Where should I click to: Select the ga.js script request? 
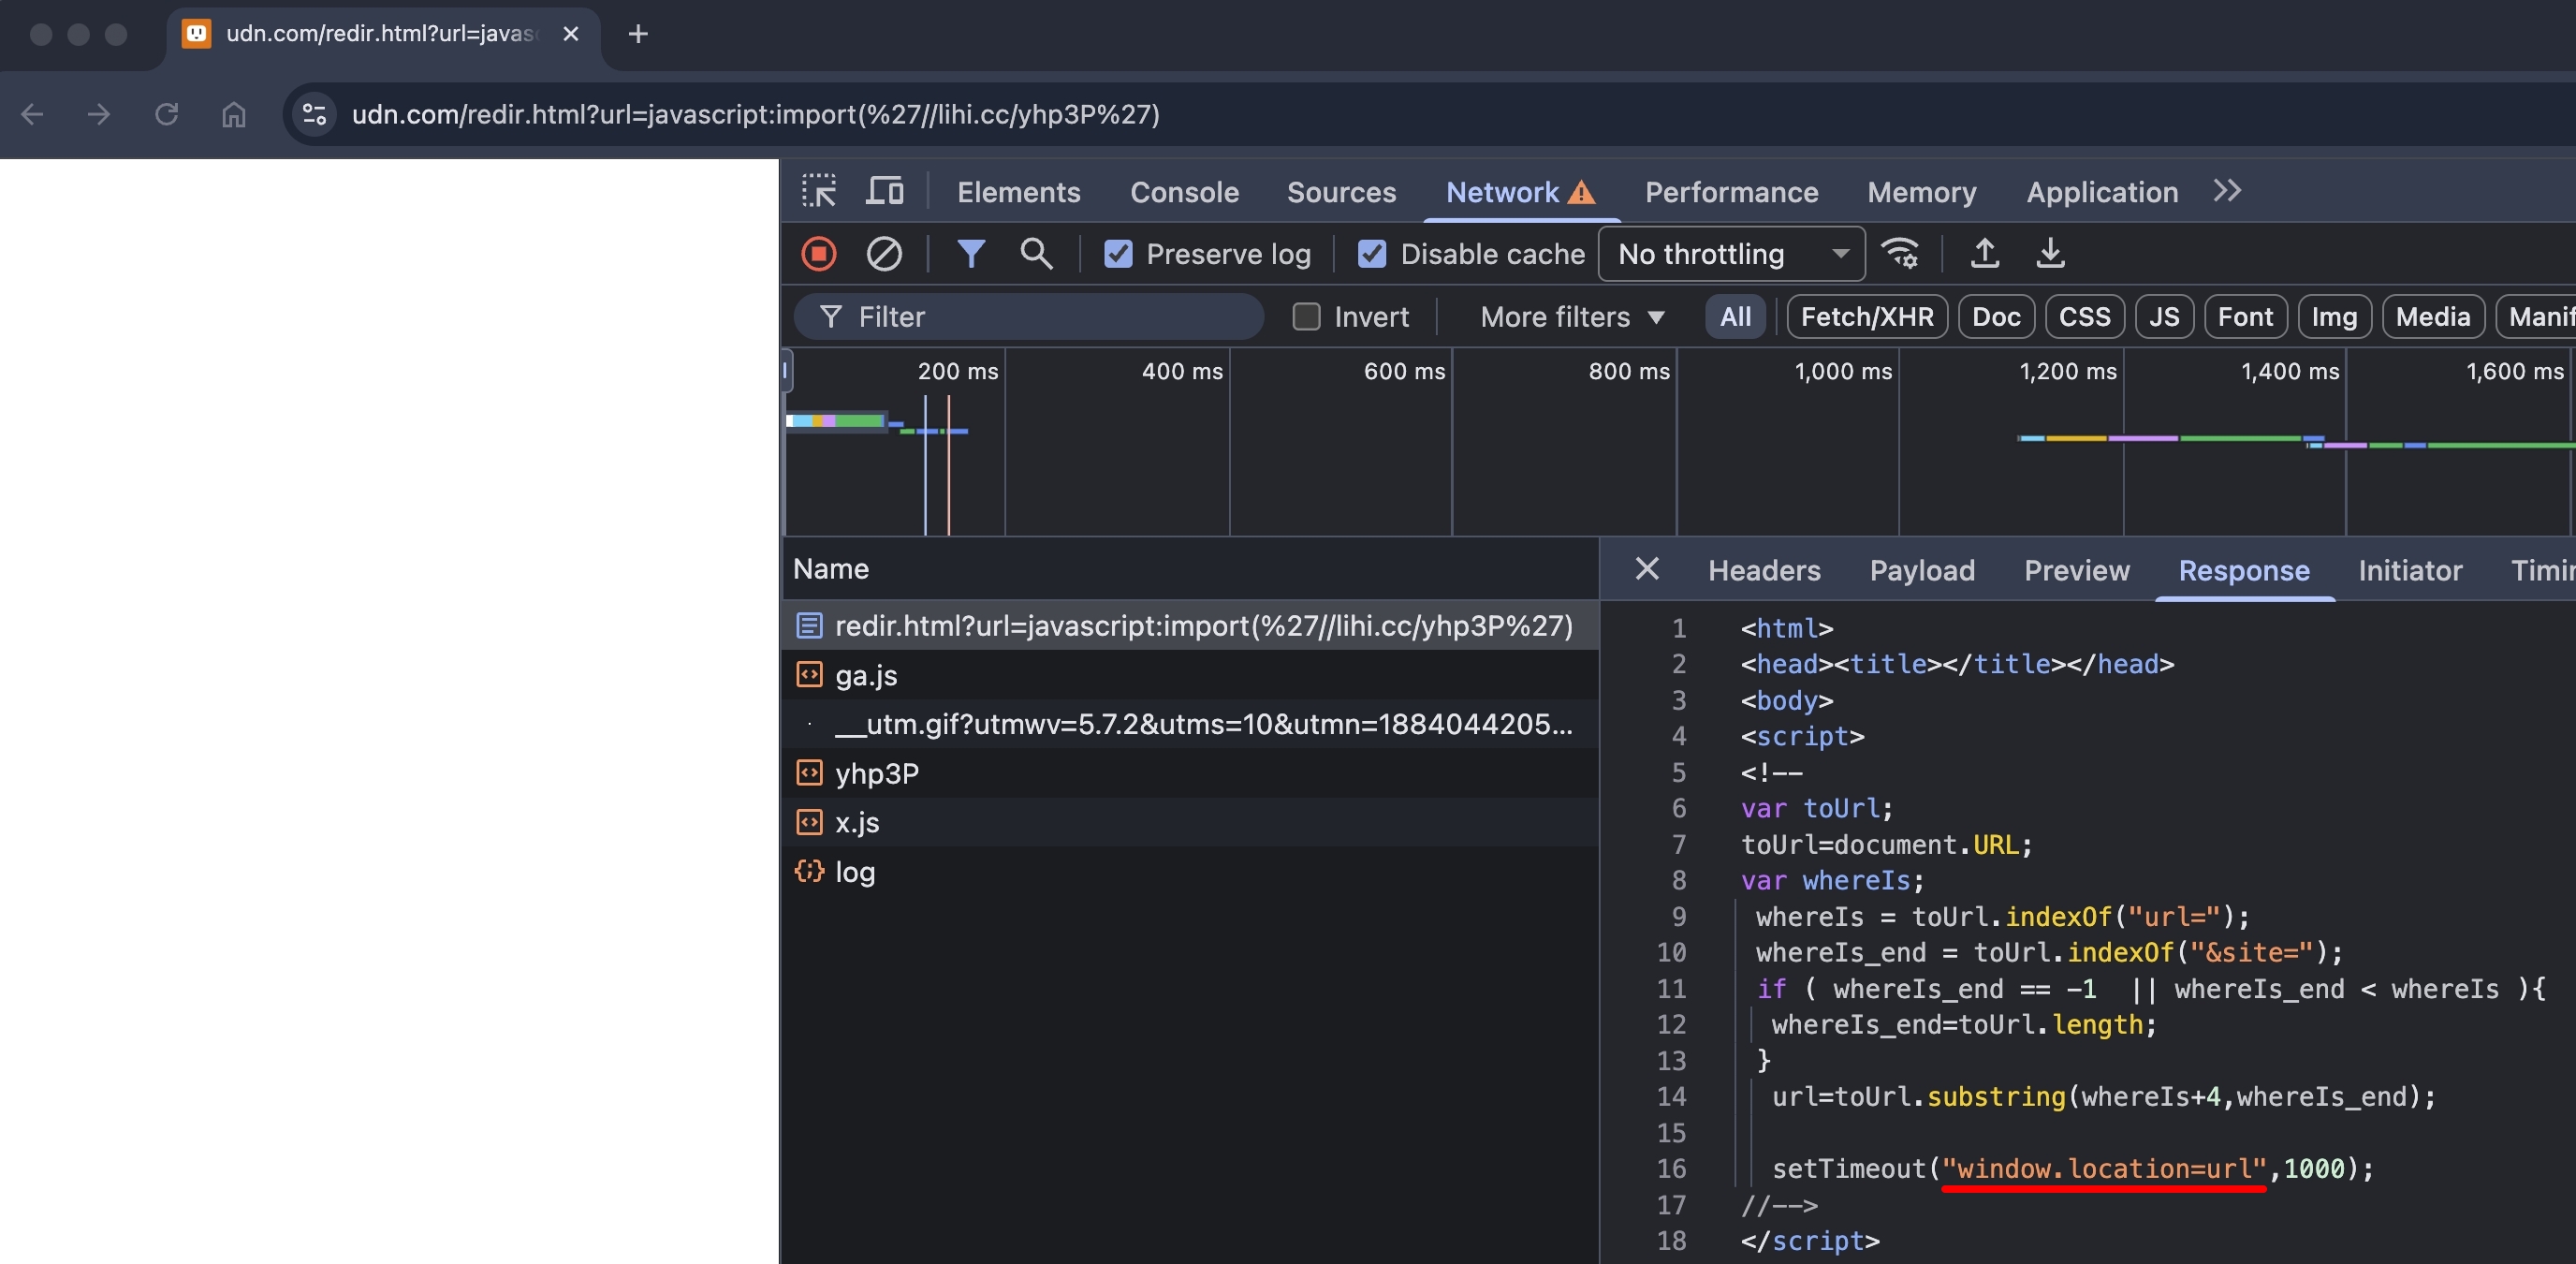coord(1190,675)
